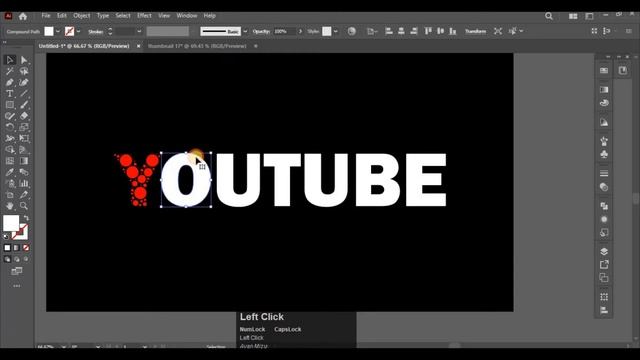Select the Perspective Grid tool
Image resolution: width=640 pixels, height=360 pixels.
[24, 150]
